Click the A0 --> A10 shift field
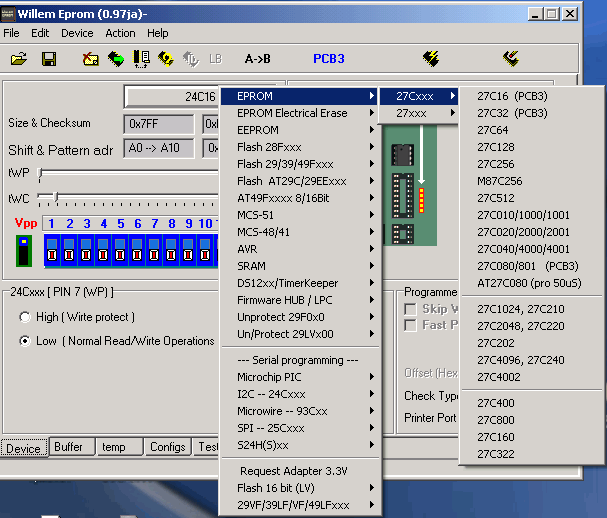Image resolution: width=607 pixels, height=518 pixels. (159, 148)
